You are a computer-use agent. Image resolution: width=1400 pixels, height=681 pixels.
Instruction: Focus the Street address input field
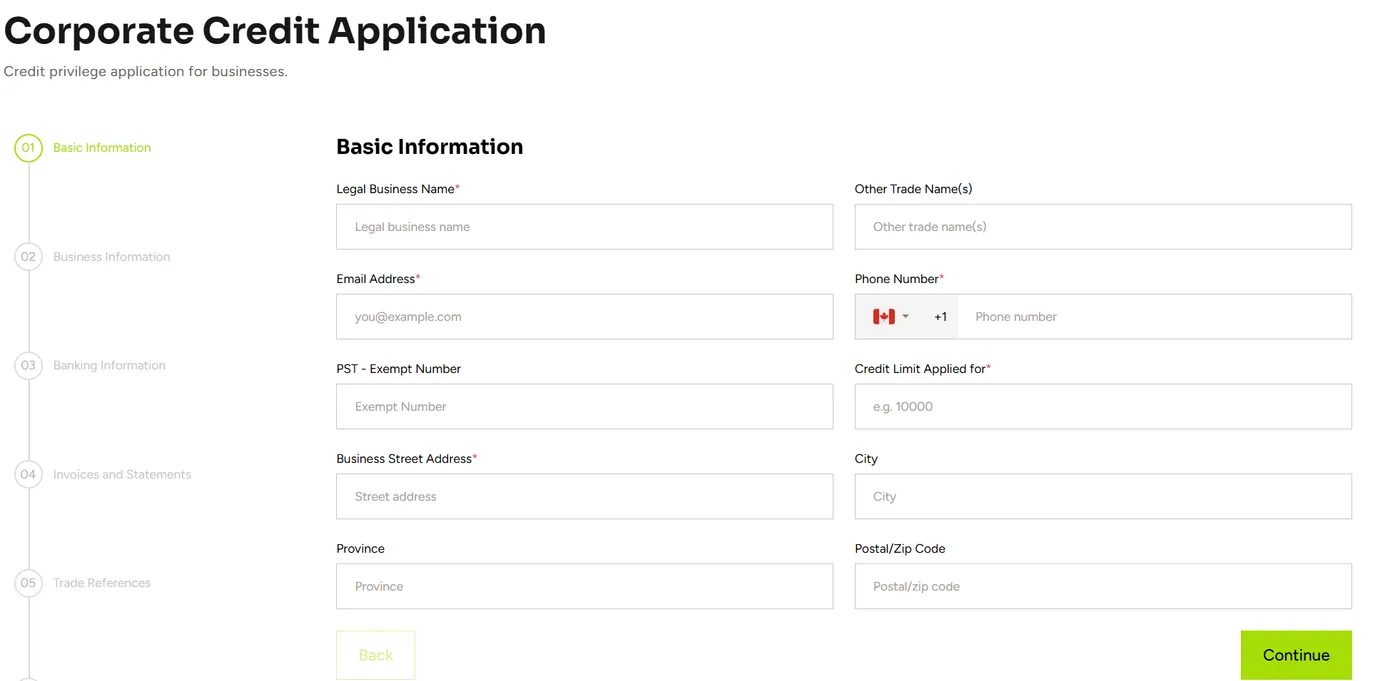(x=584, y=497)
